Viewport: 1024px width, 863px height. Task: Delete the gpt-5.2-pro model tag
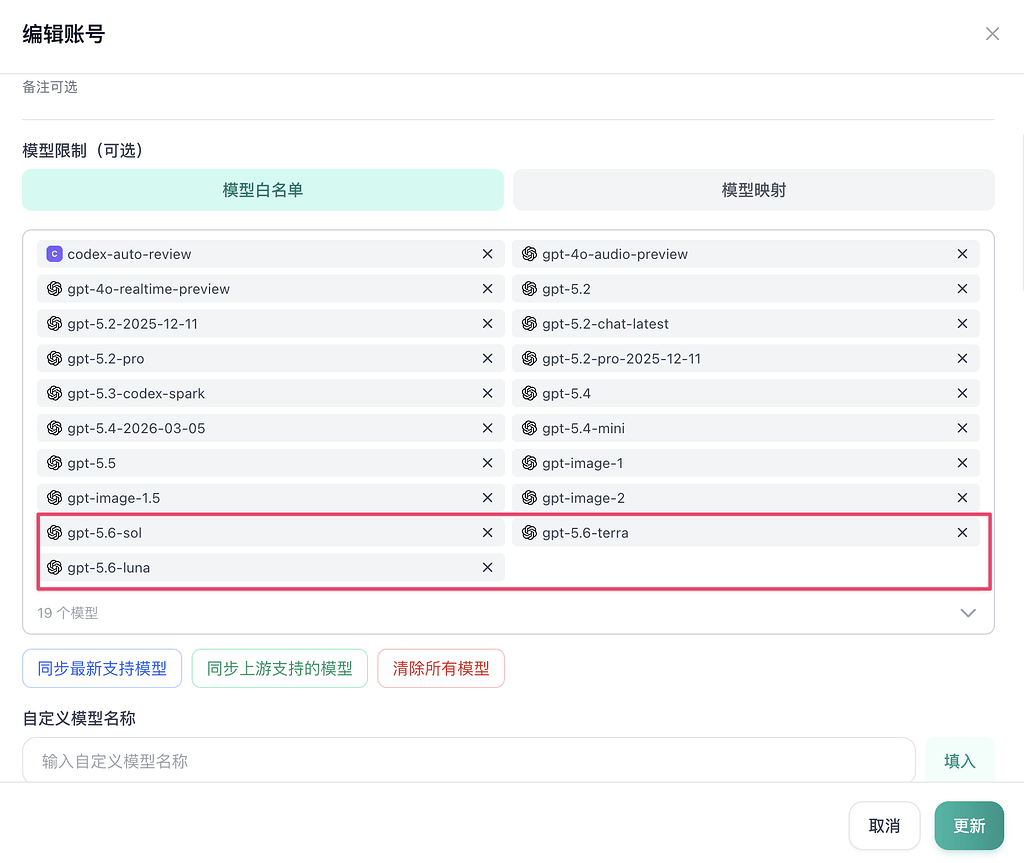pos(487,359)
